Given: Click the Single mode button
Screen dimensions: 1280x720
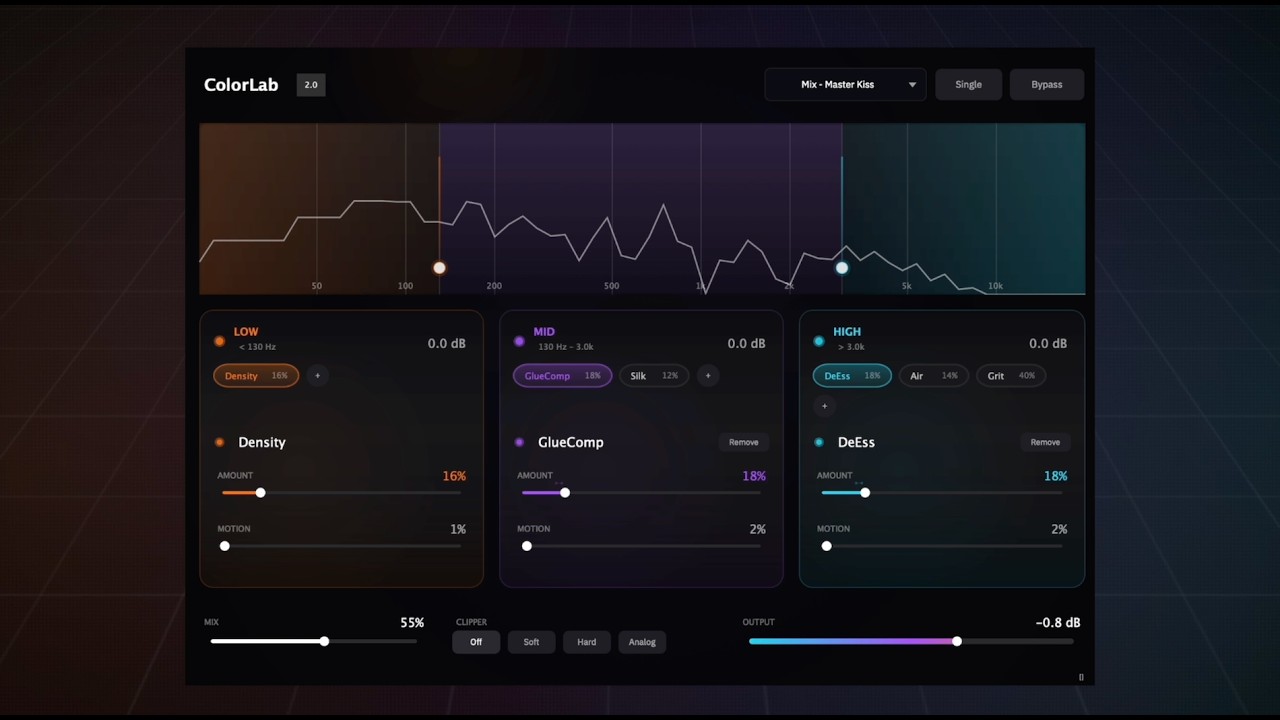Looking at the screenshot, I should [968, 85].
